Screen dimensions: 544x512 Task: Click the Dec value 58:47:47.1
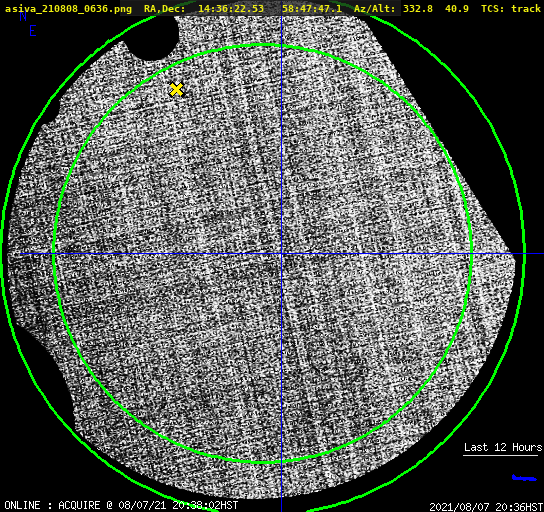pos(312,8)
